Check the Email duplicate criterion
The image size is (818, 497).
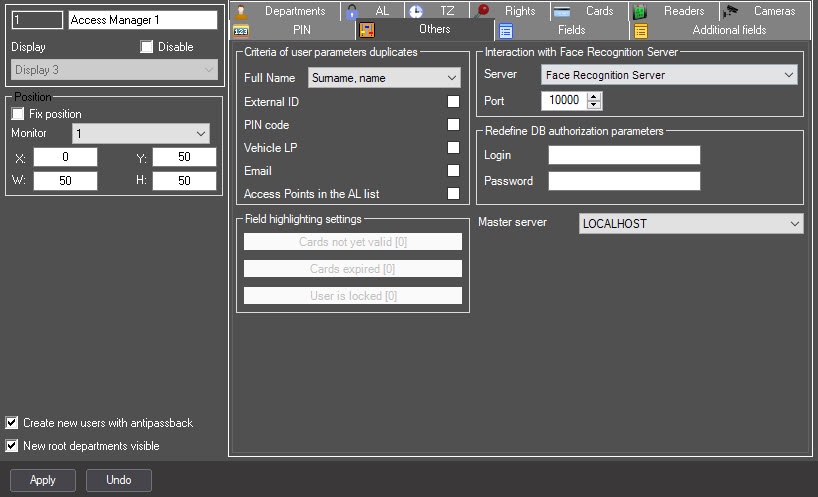pos(453,171)
